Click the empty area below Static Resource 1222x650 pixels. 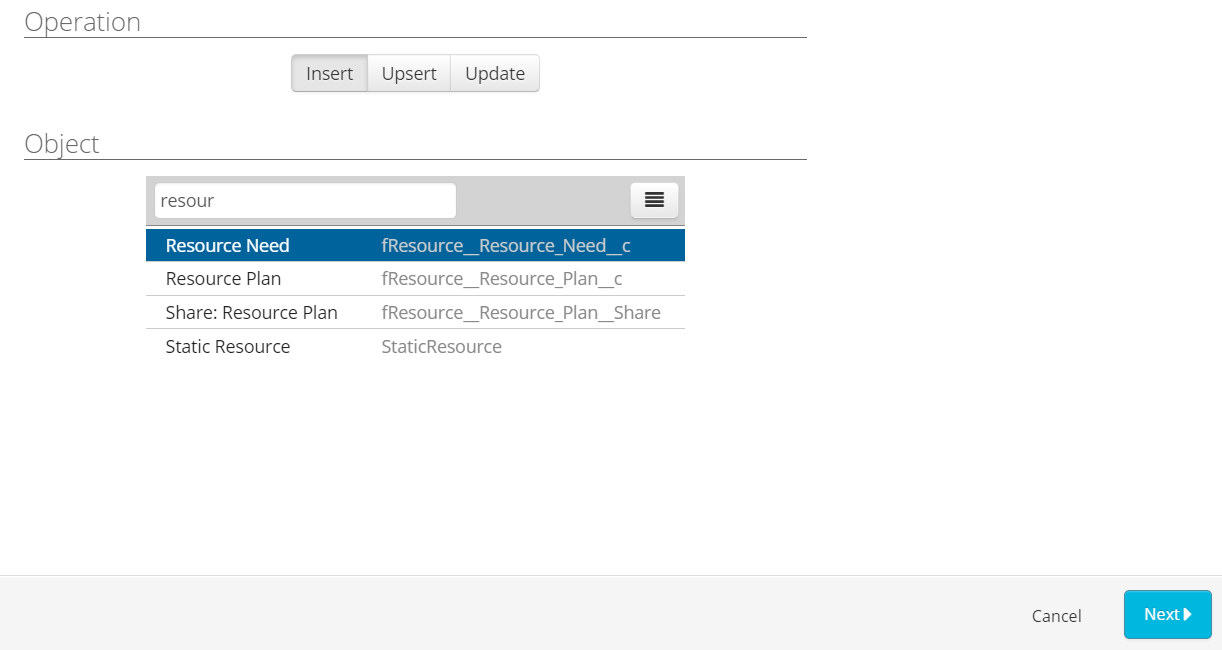pyautogui.click(x=415, y=450)
